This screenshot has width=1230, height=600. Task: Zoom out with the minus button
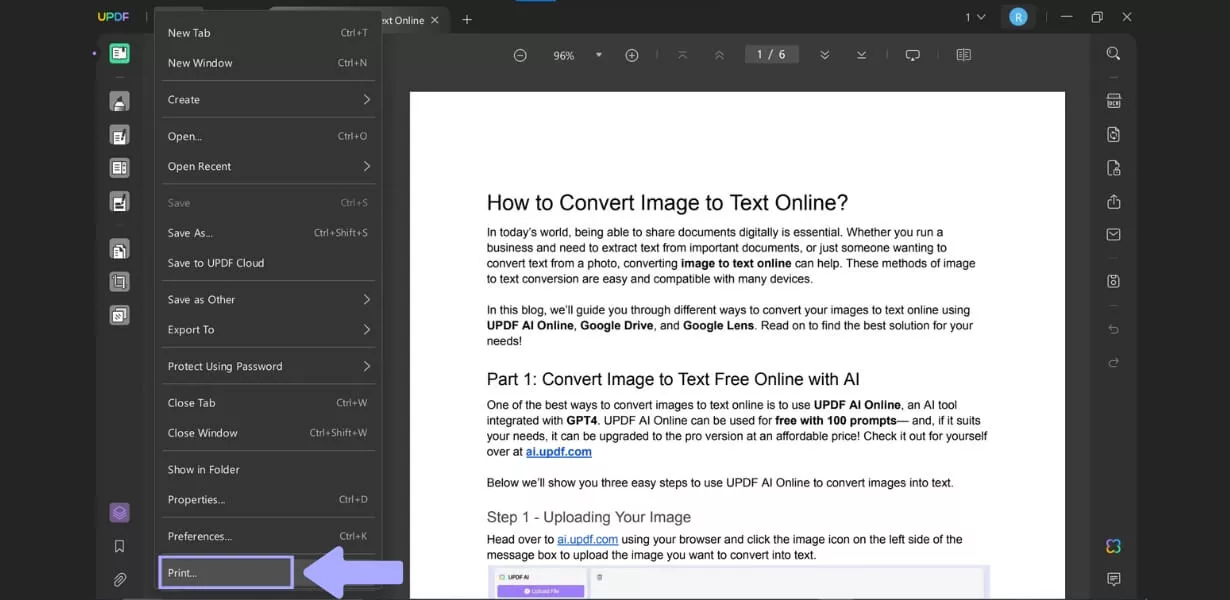point(520,55)
